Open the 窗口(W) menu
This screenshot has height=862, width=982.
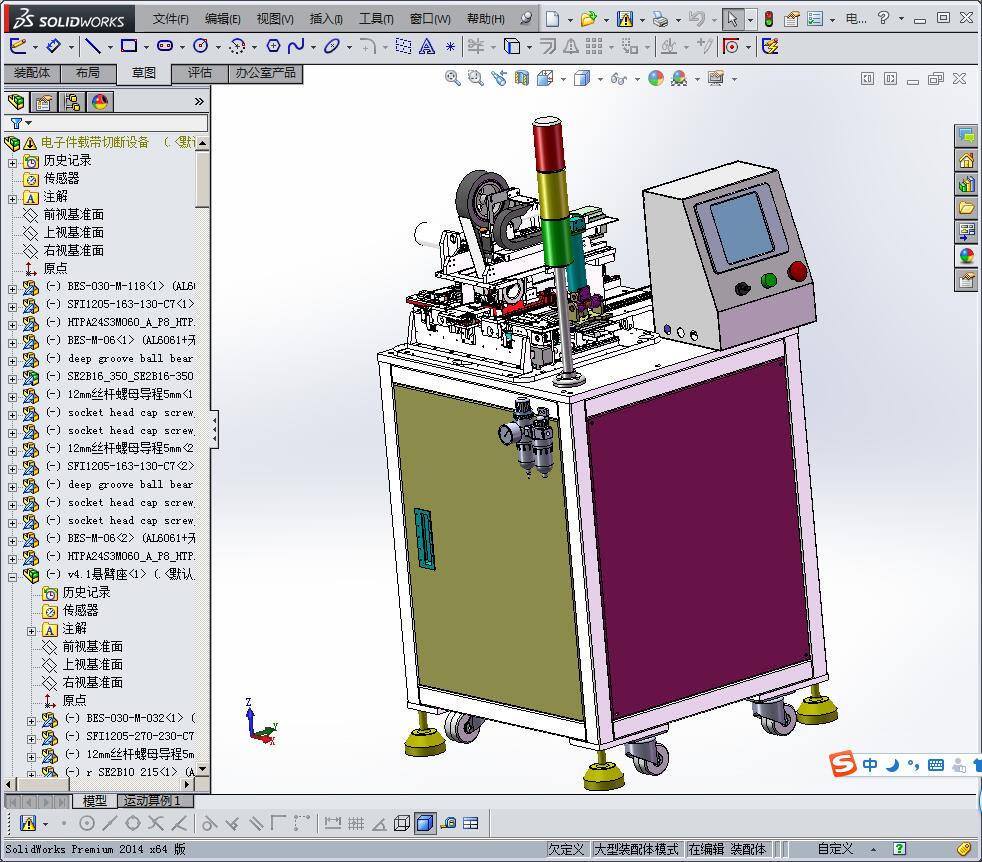click(430, 19)
